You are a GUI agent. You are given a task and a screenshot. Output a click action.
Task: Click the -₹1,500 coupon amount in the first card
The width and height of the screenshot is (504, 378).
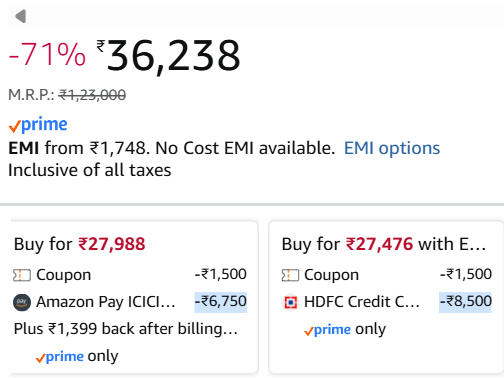coord(221,274)
